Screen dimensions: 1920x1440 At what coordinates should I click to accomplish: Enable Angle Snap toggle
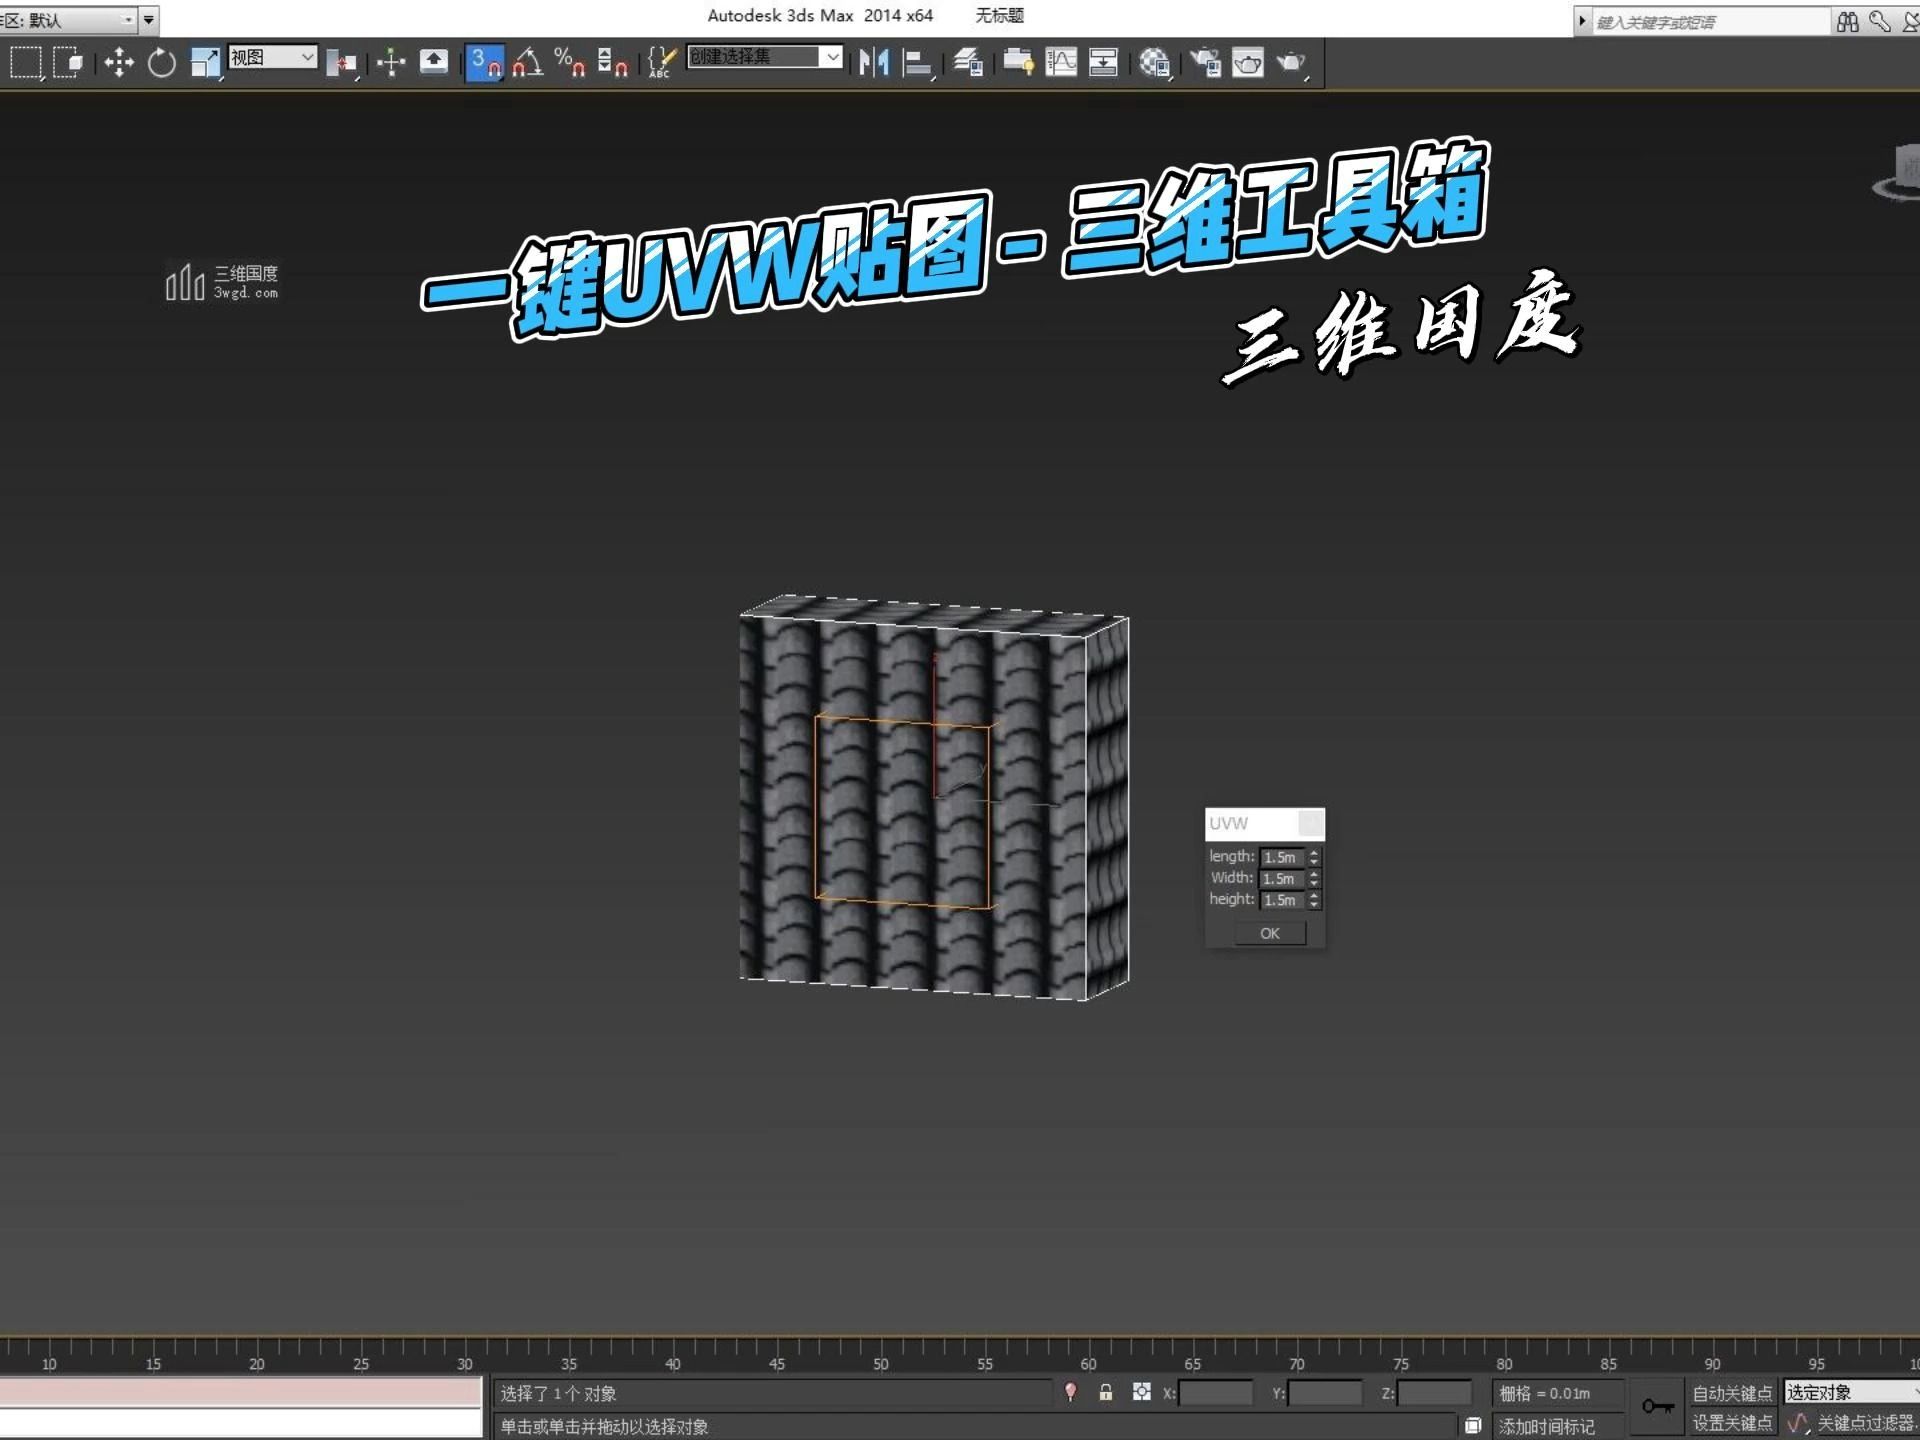click(528, 63)
